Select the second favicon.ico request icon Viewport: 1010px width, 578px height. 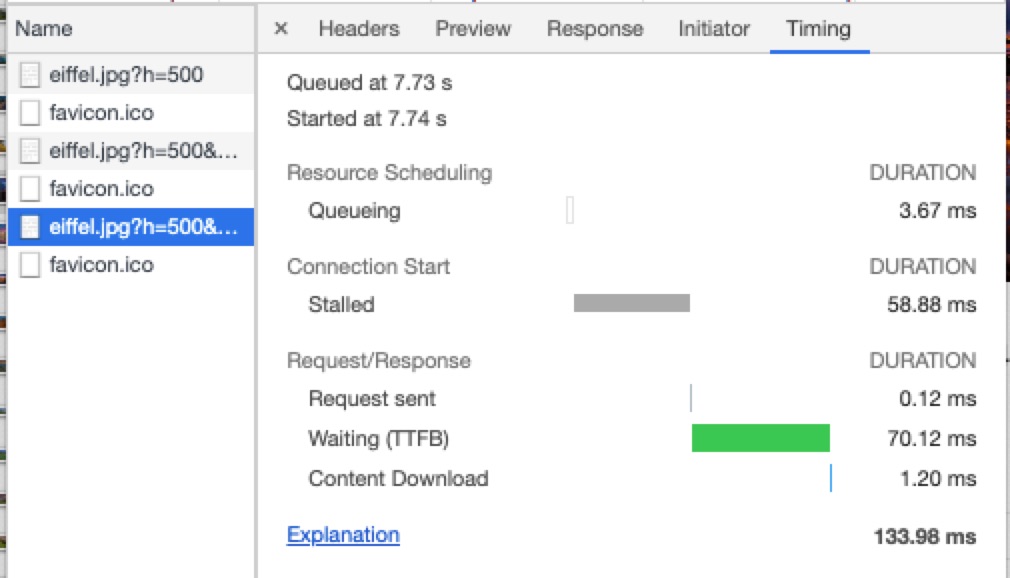[x=31, y=188]
